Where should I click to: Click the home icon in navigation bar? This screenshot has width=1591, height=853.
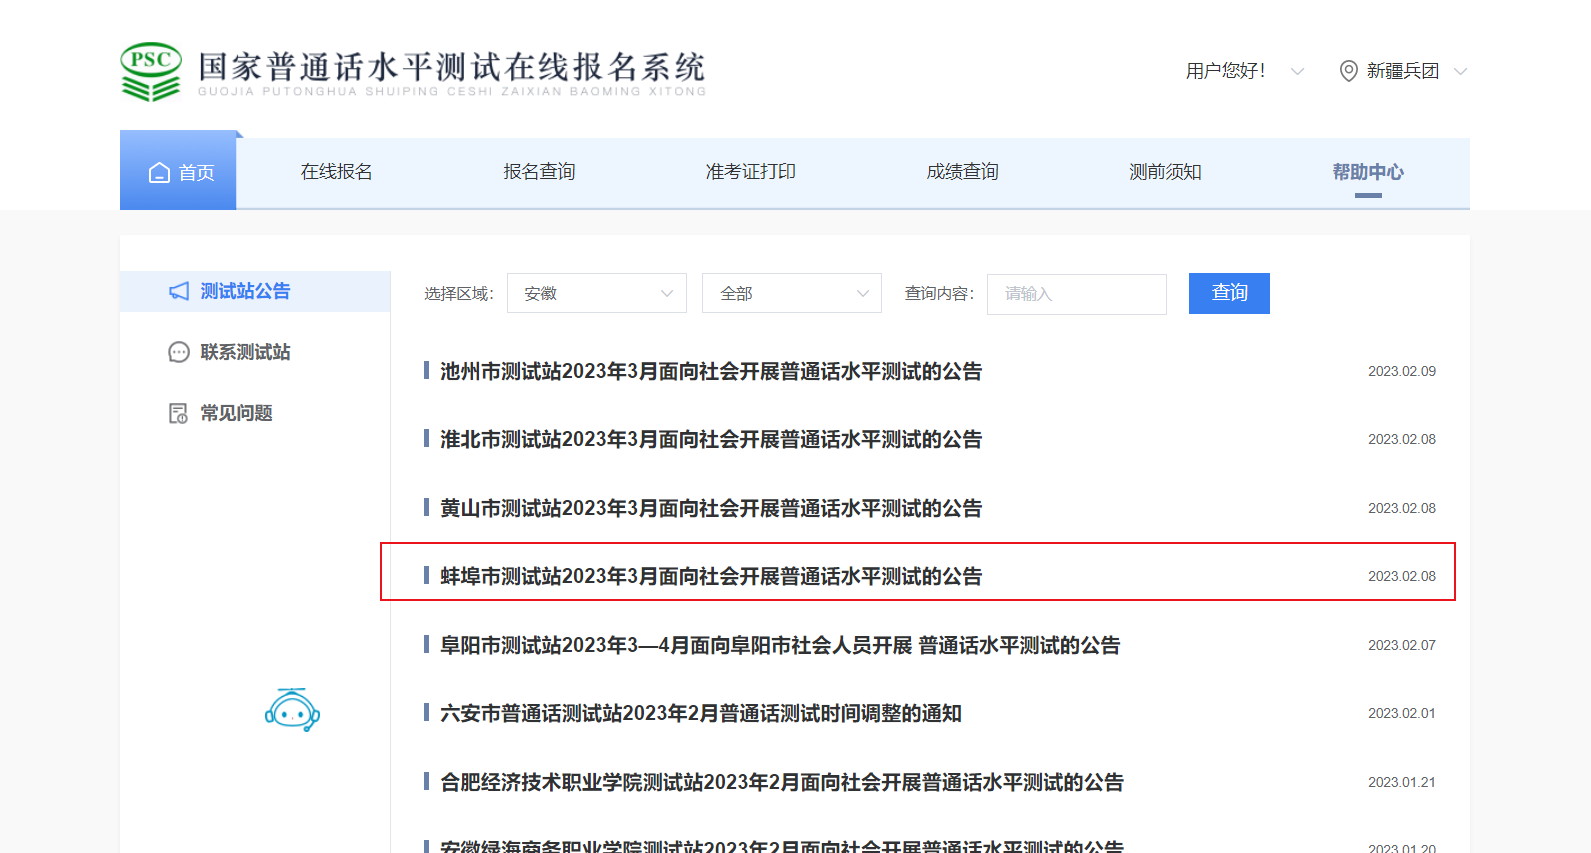click(159, 173)
